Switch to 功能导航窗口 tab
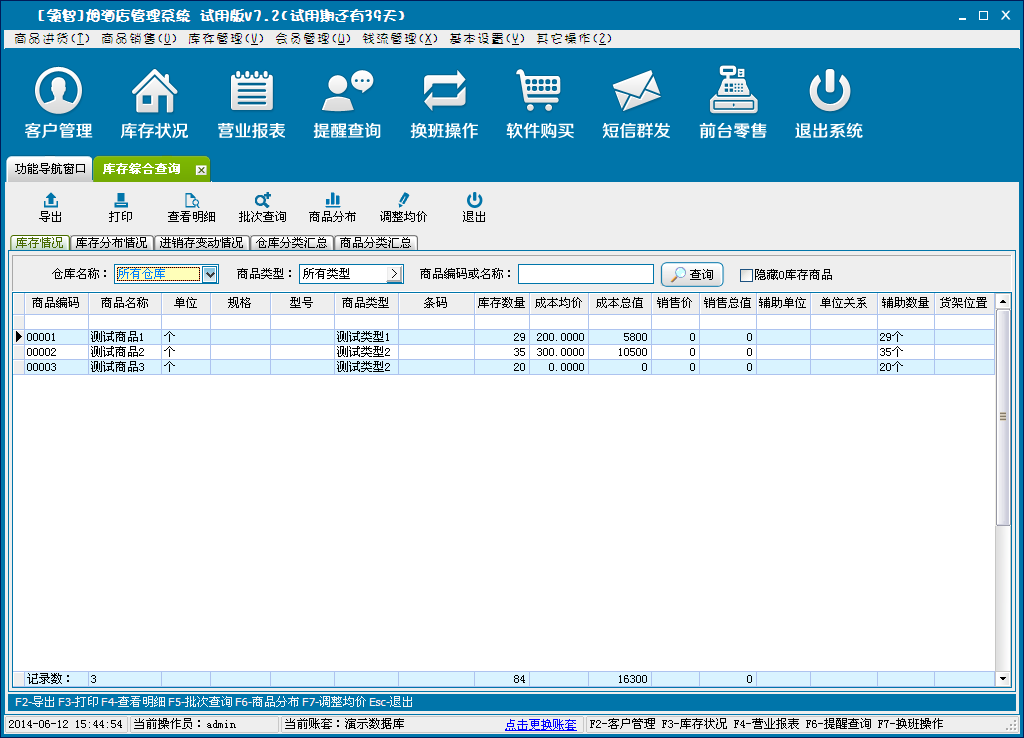The height and width of the screenshot is (738, 1024). tap(50, 169)
